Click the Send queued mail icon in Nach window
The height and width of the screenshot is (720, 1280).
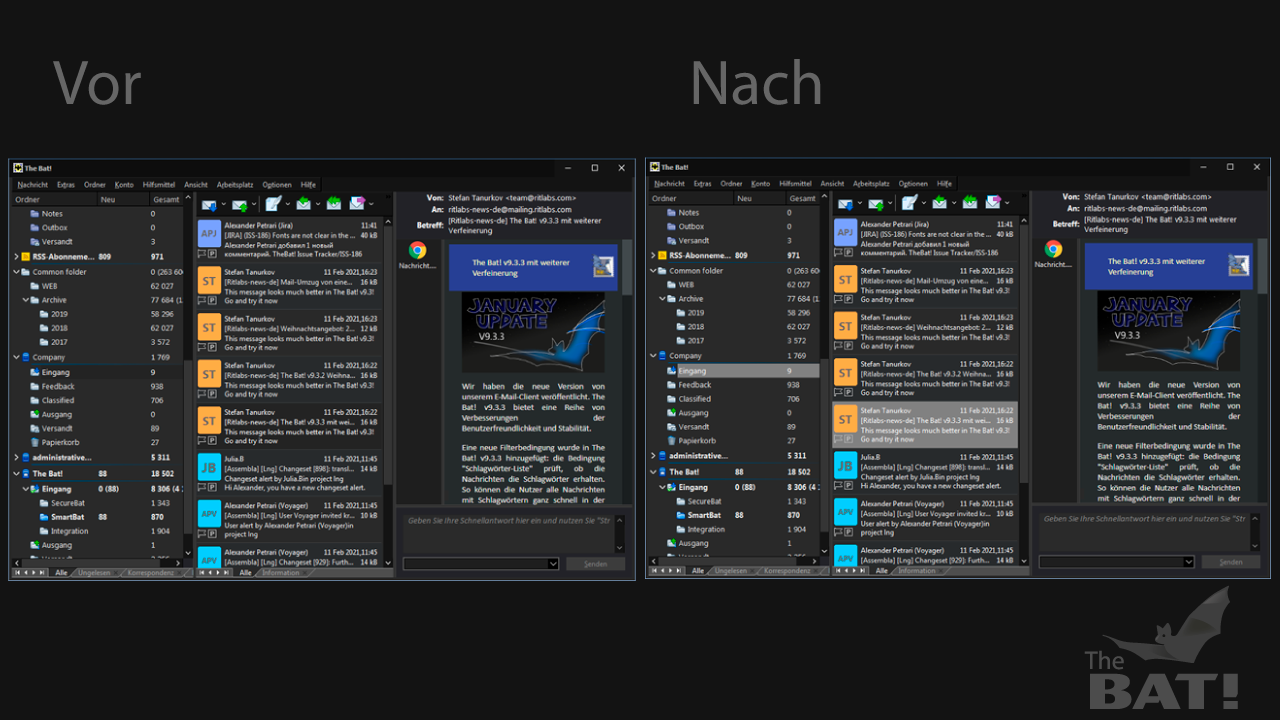[x=875, y=203]
